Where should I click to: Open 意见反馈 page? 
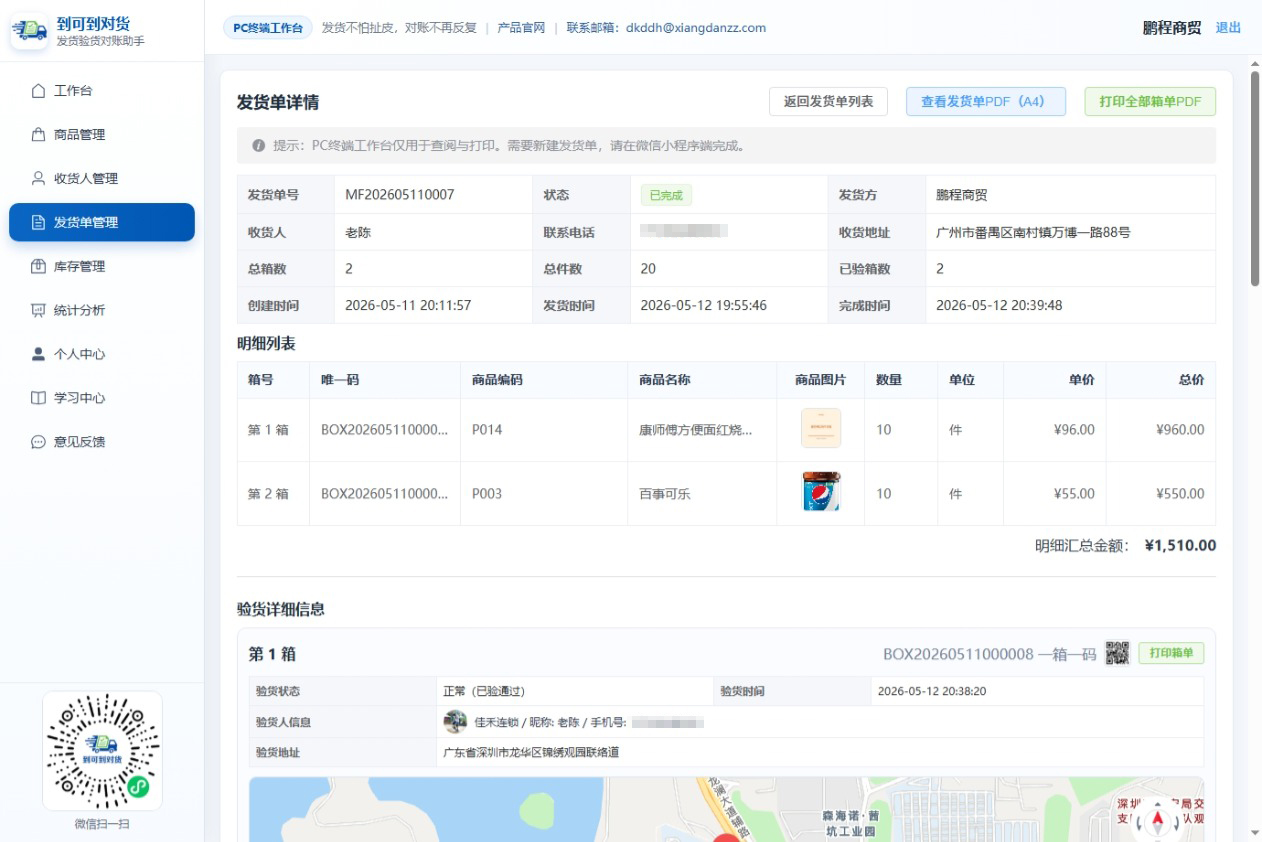(x=102, y=442)
